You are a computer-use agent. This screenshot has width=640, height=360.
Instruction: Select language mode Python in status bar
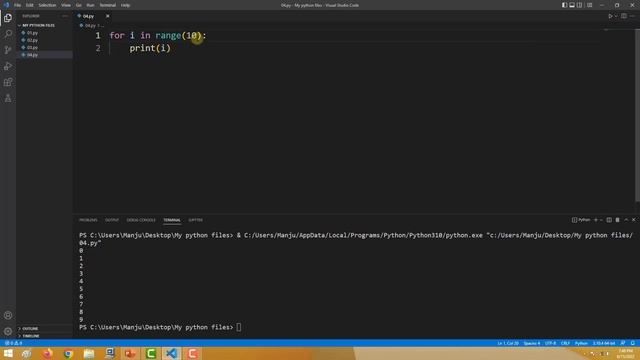point(581,343)
